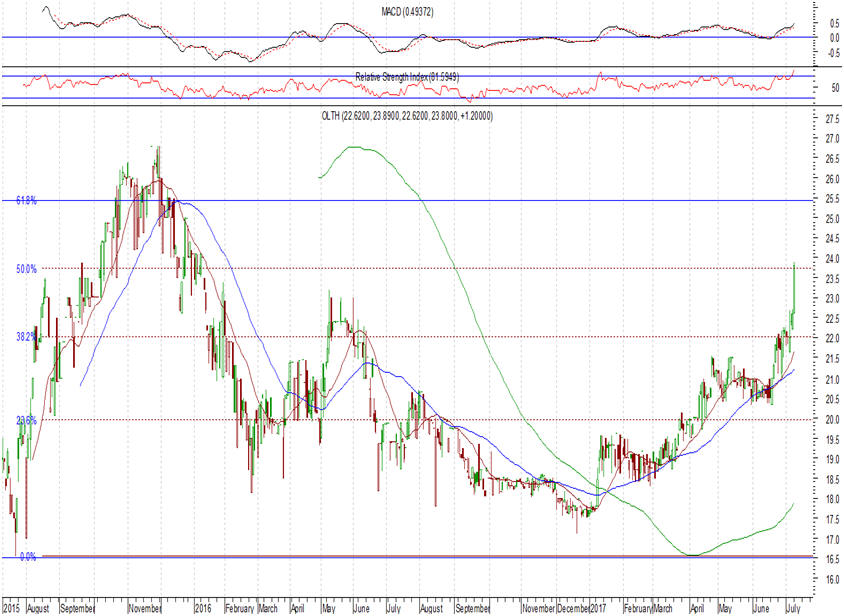Click the latest tall green candle at 24.0
The image size is (844, 616).
click(794, 285)
